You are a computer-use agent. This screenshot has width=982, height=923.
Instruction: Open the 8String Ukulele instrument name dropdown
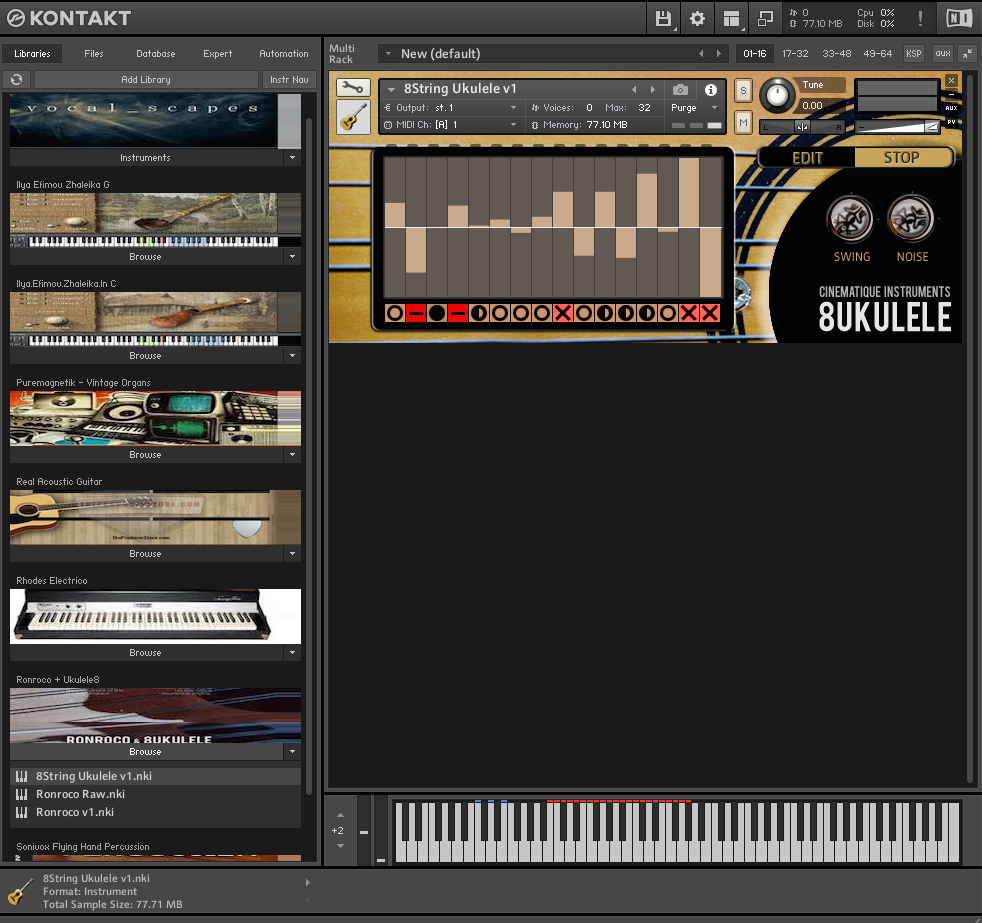[391, 90]
